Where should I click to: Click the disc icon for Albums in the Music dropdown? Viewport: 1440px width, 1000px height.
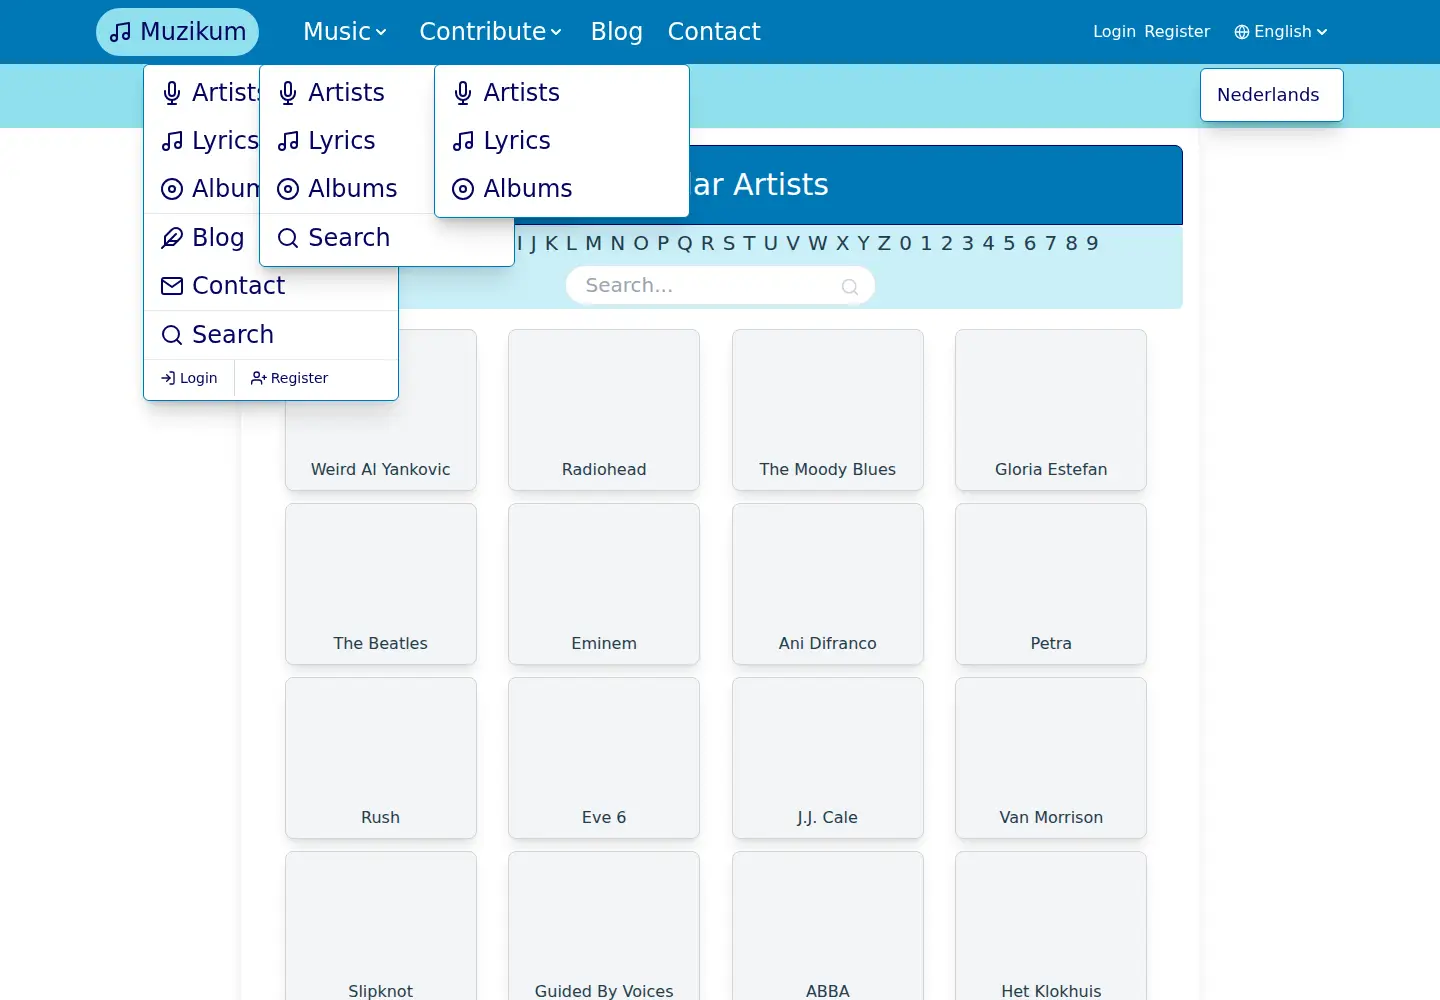point(288,189)
